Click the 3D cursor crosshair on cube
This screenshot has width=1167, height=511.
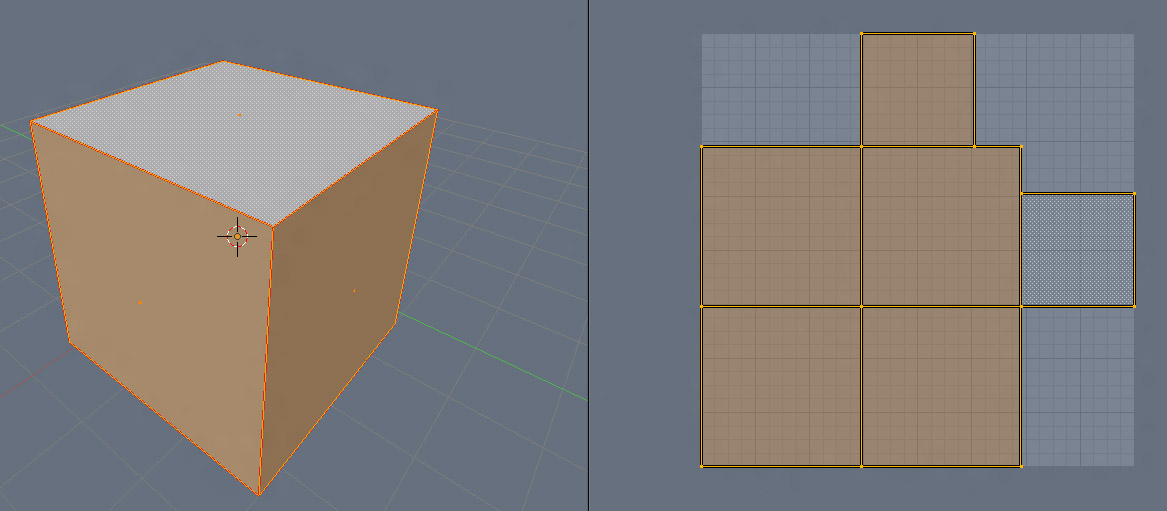click(x=237, y=237)
